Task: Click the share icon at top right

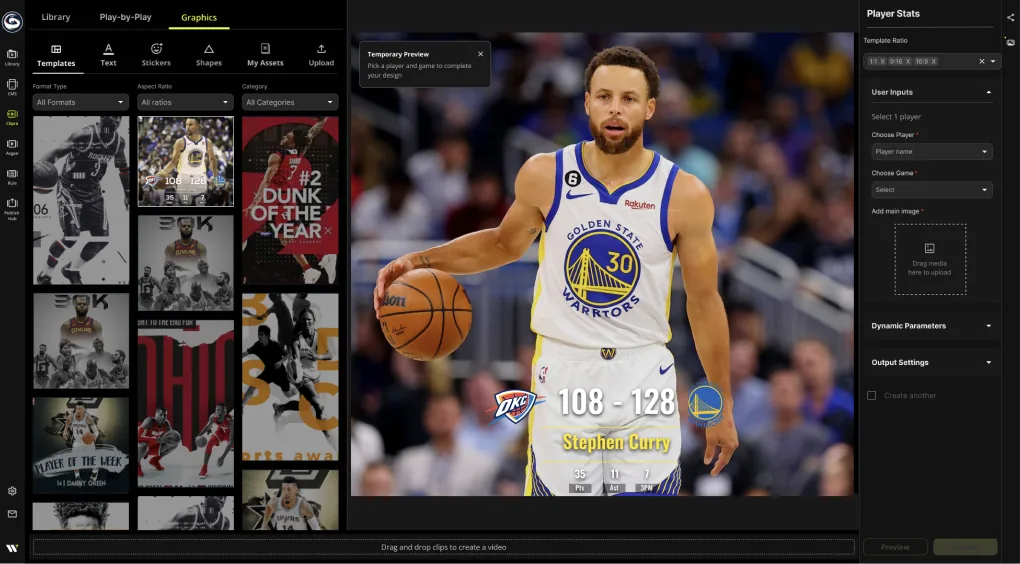Action: (x=1010, y=18)
